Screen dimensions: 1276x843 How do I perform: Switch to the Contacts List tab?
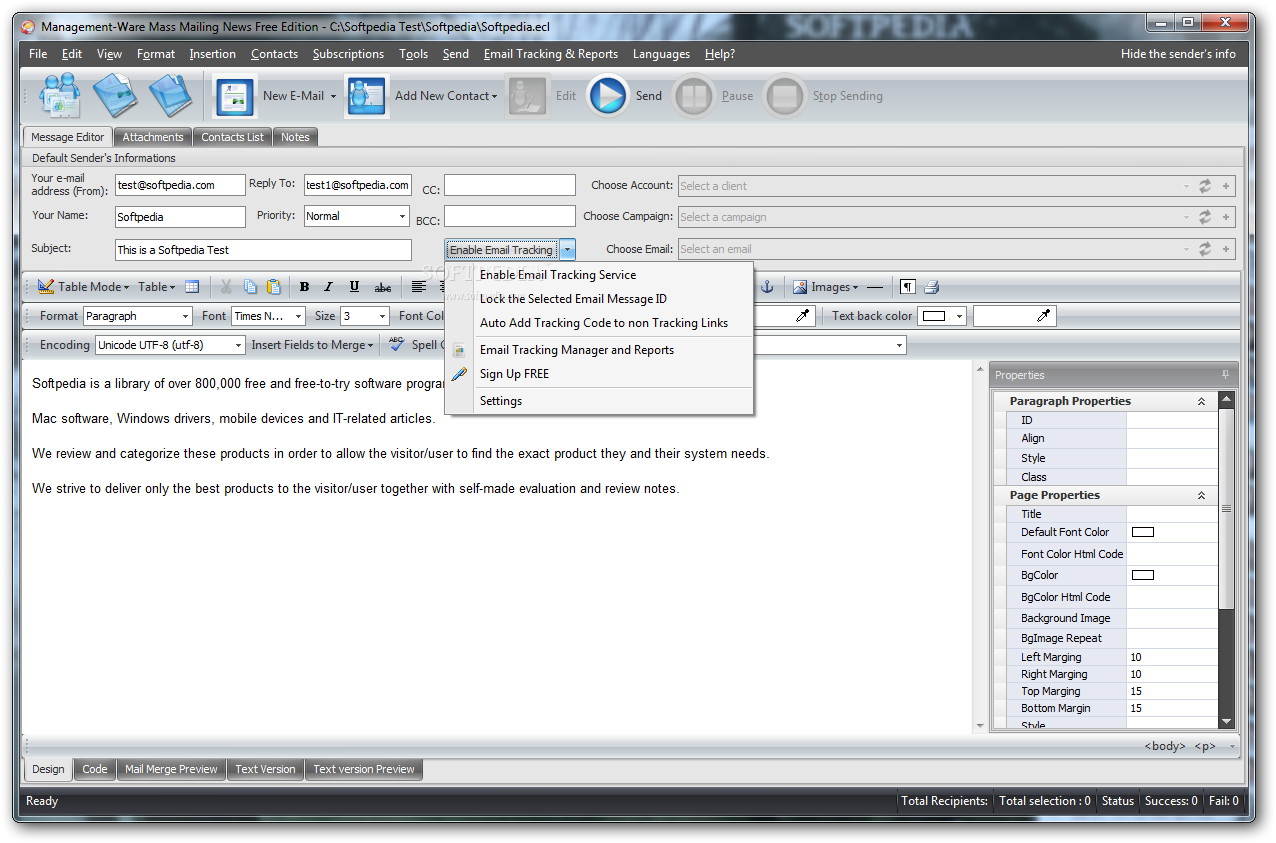(x=233, y=137)
